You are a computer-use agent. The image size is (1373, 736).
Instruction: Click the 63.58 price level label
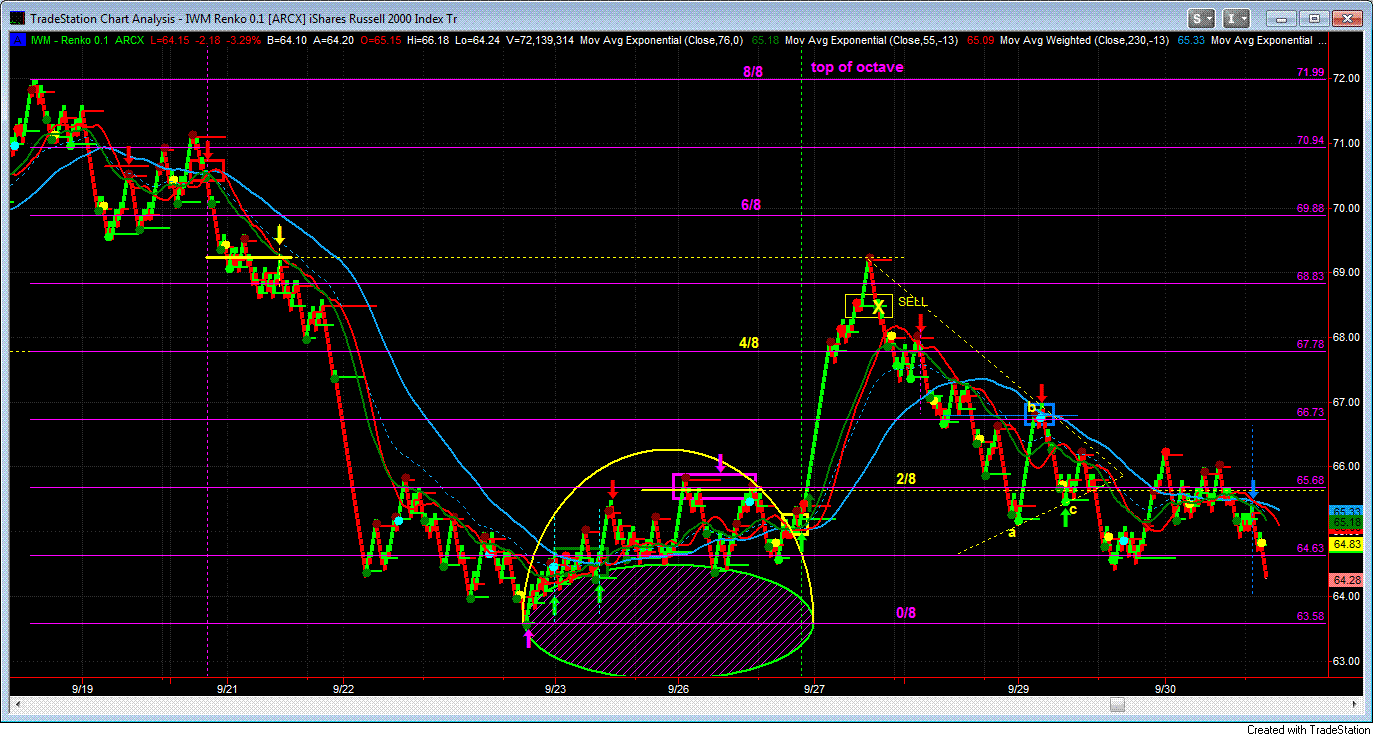click(1310, 616)
